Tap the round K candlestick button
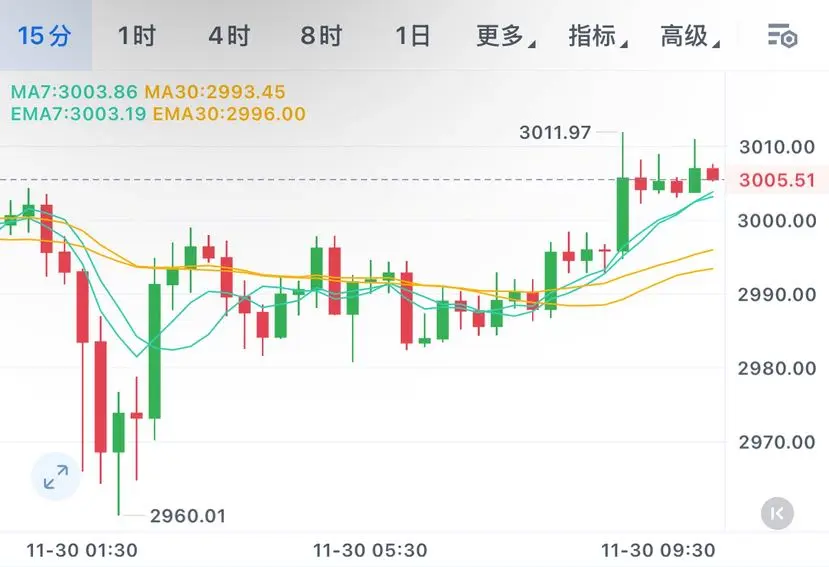The width and height of the screenshot is (829, 567). click(x=777, y=513)
